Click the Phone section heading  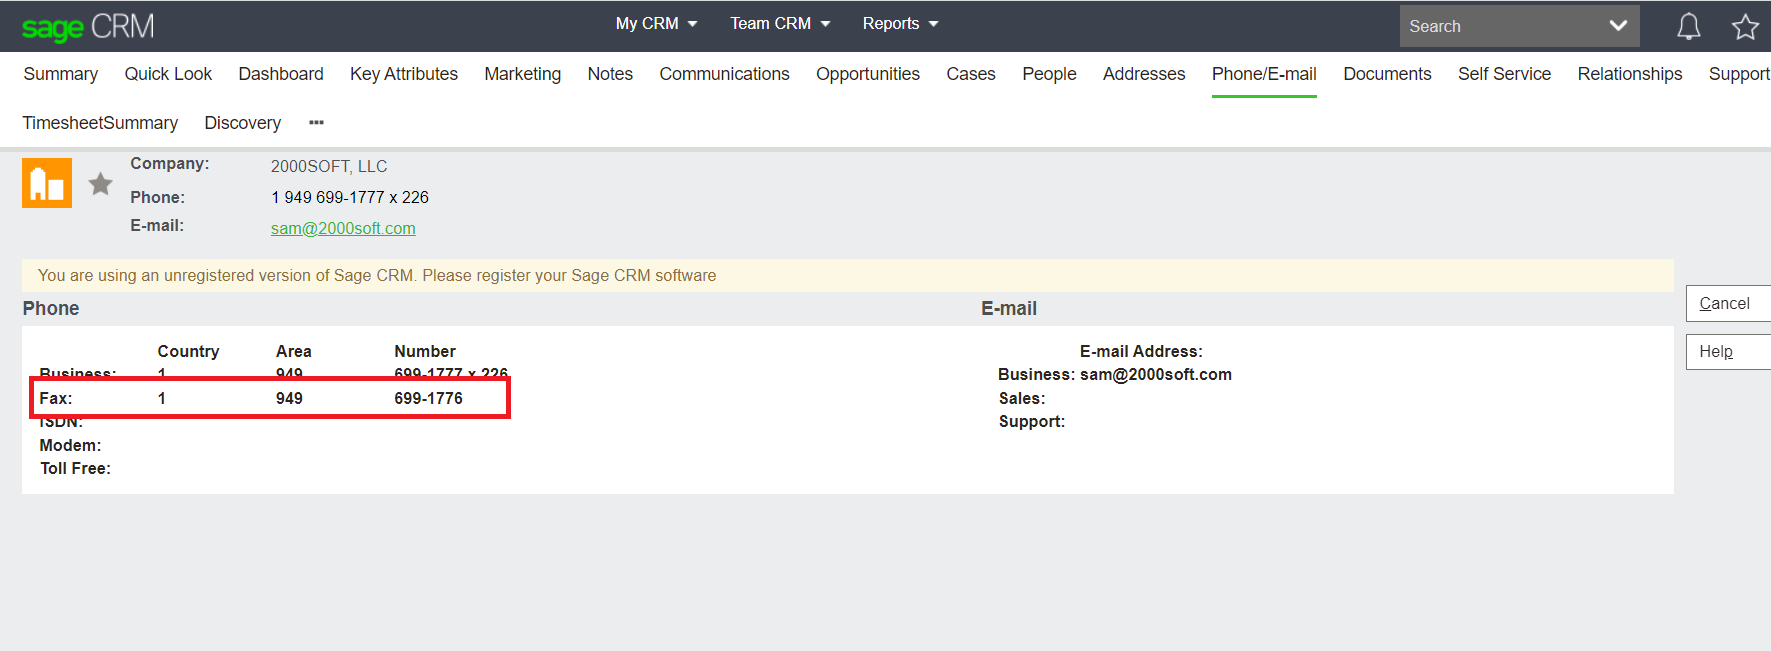[51, 308]
